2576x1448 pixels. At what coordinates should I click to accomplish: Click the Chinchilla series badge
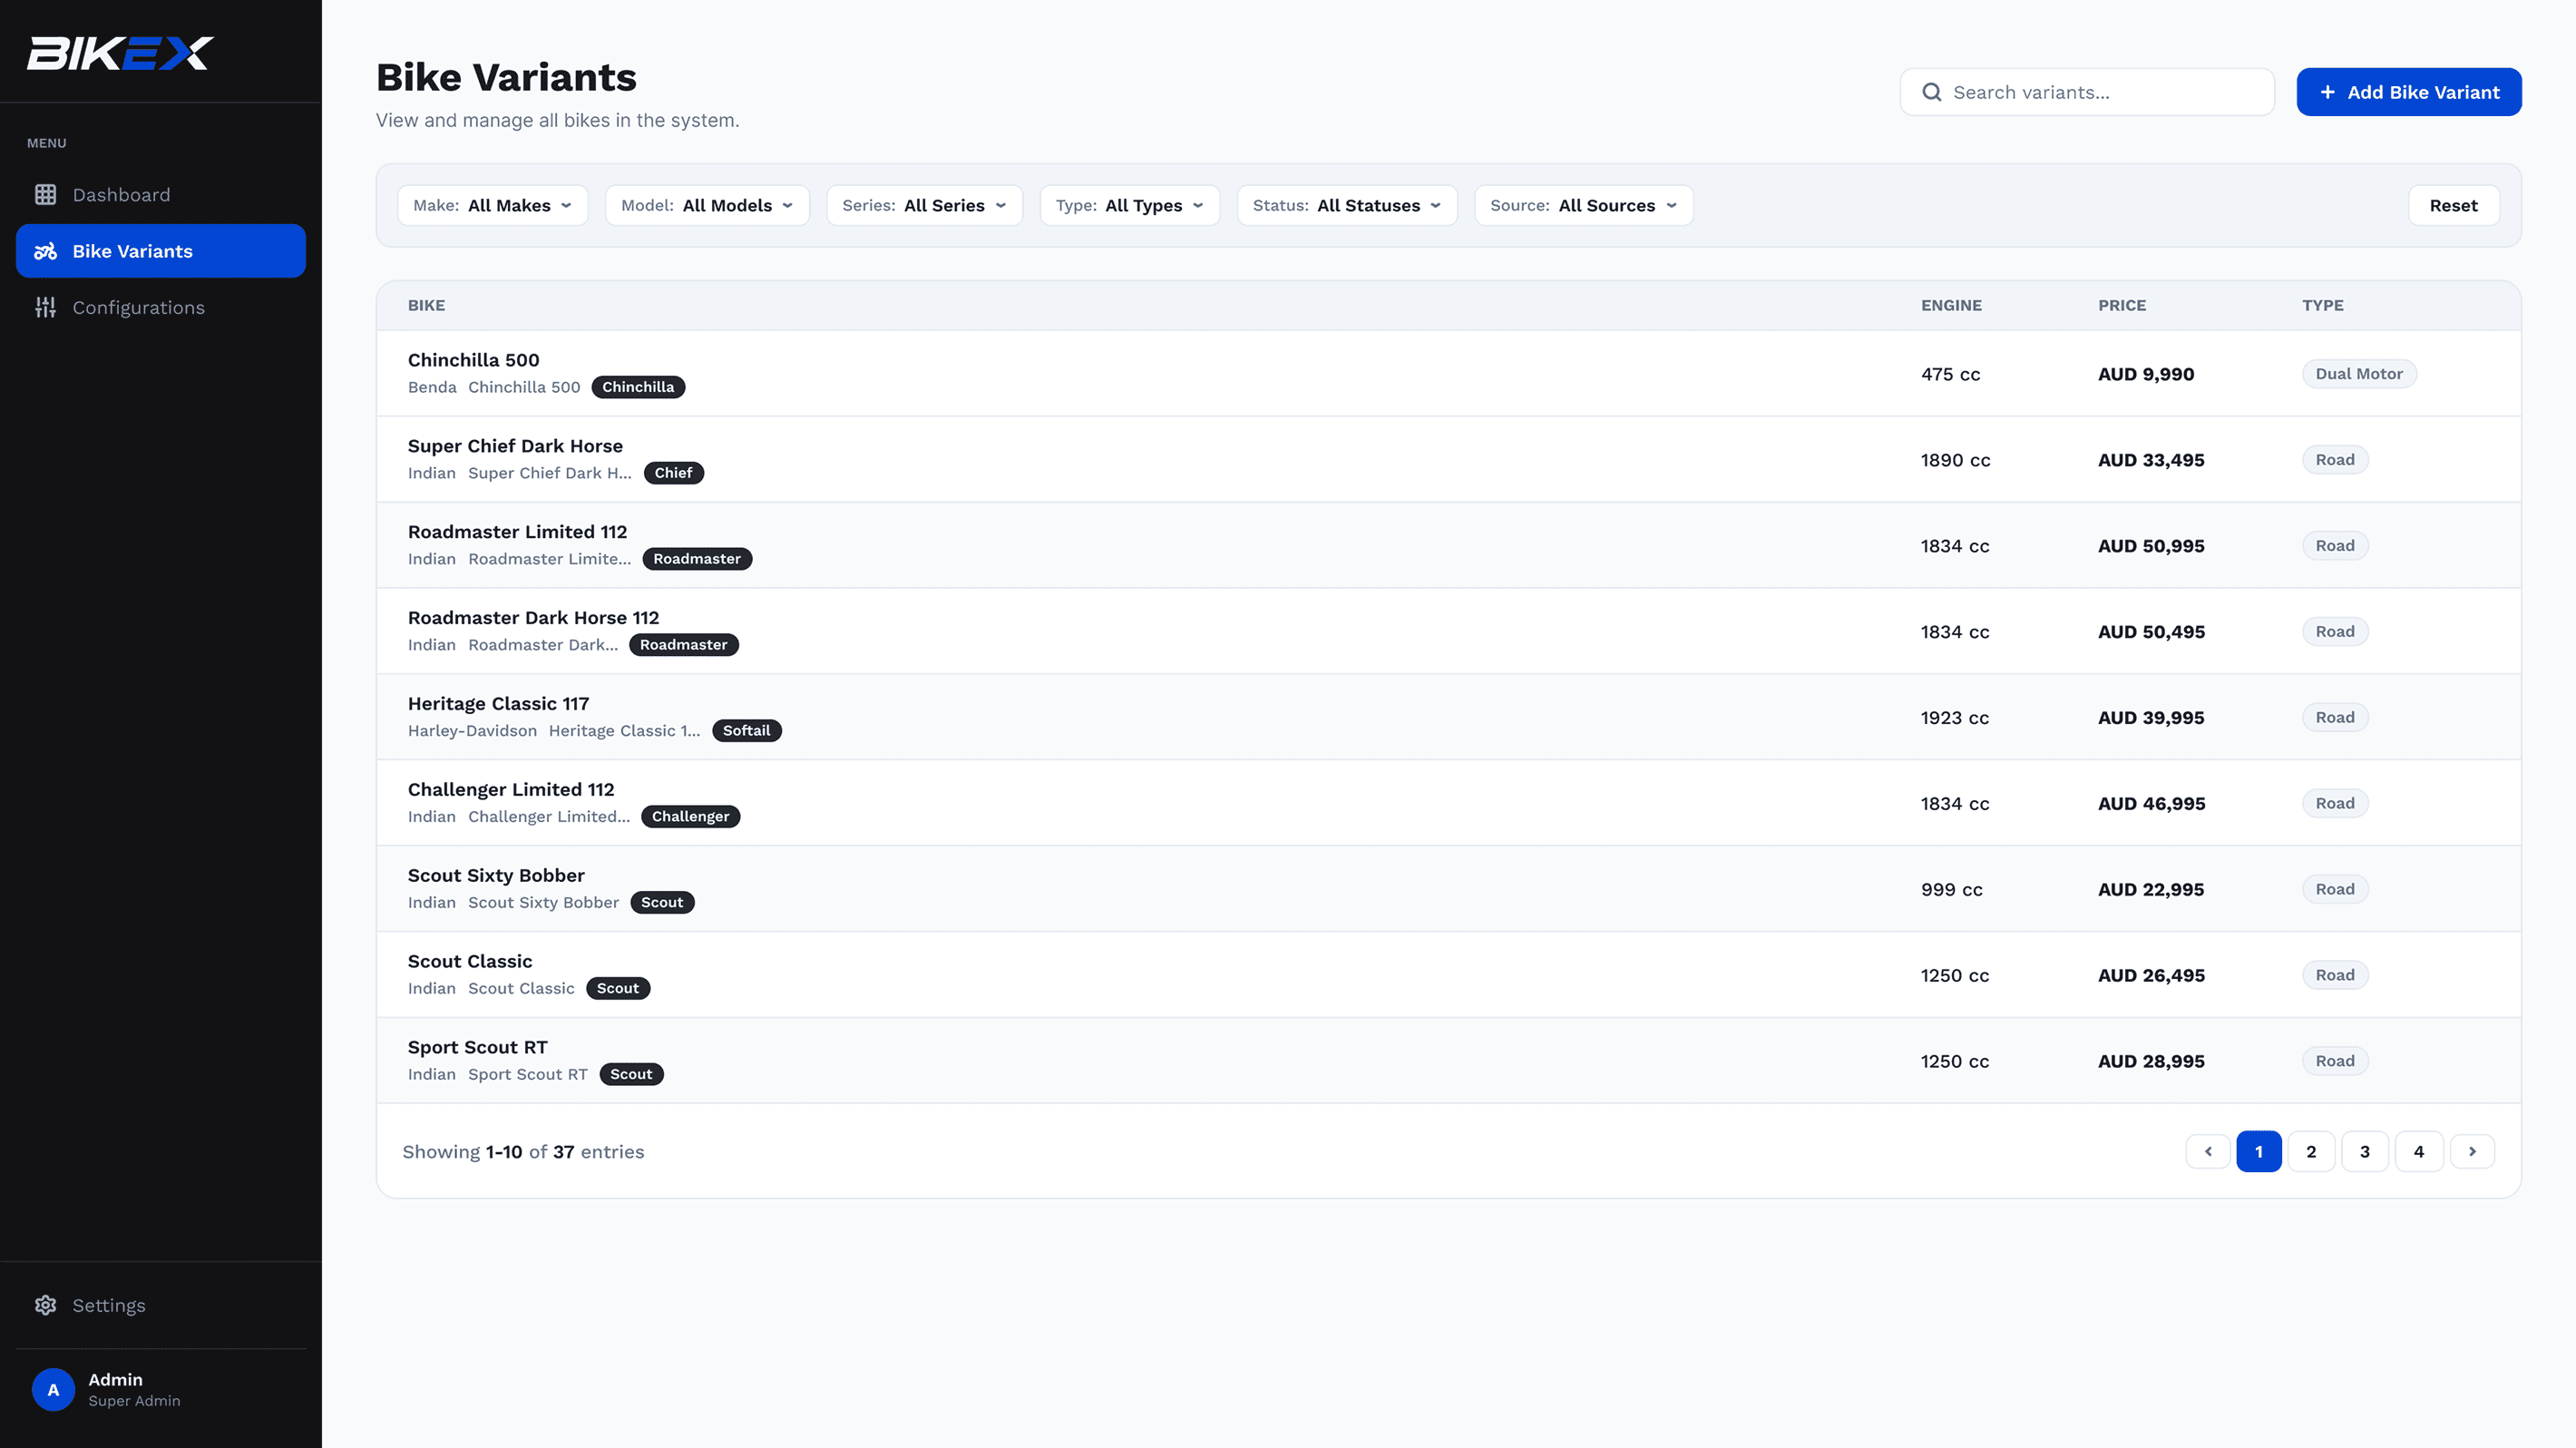[638, 387]
